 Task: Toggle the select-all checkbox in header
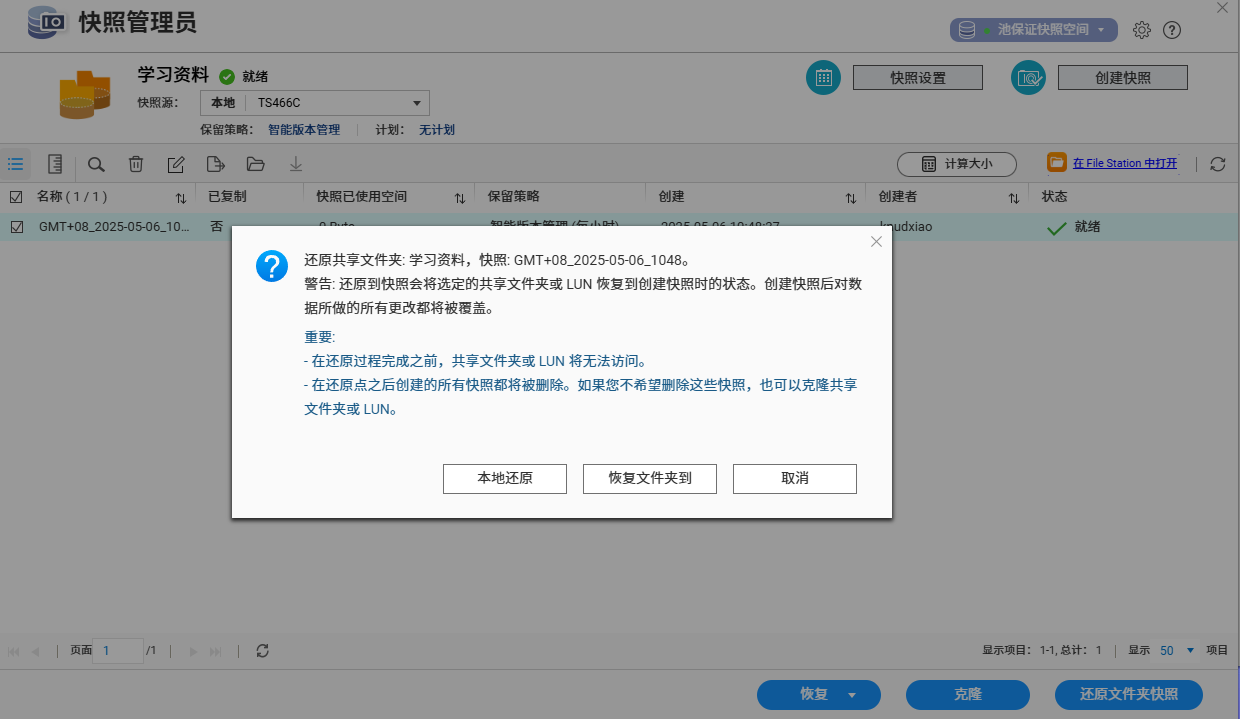(16, 197)
